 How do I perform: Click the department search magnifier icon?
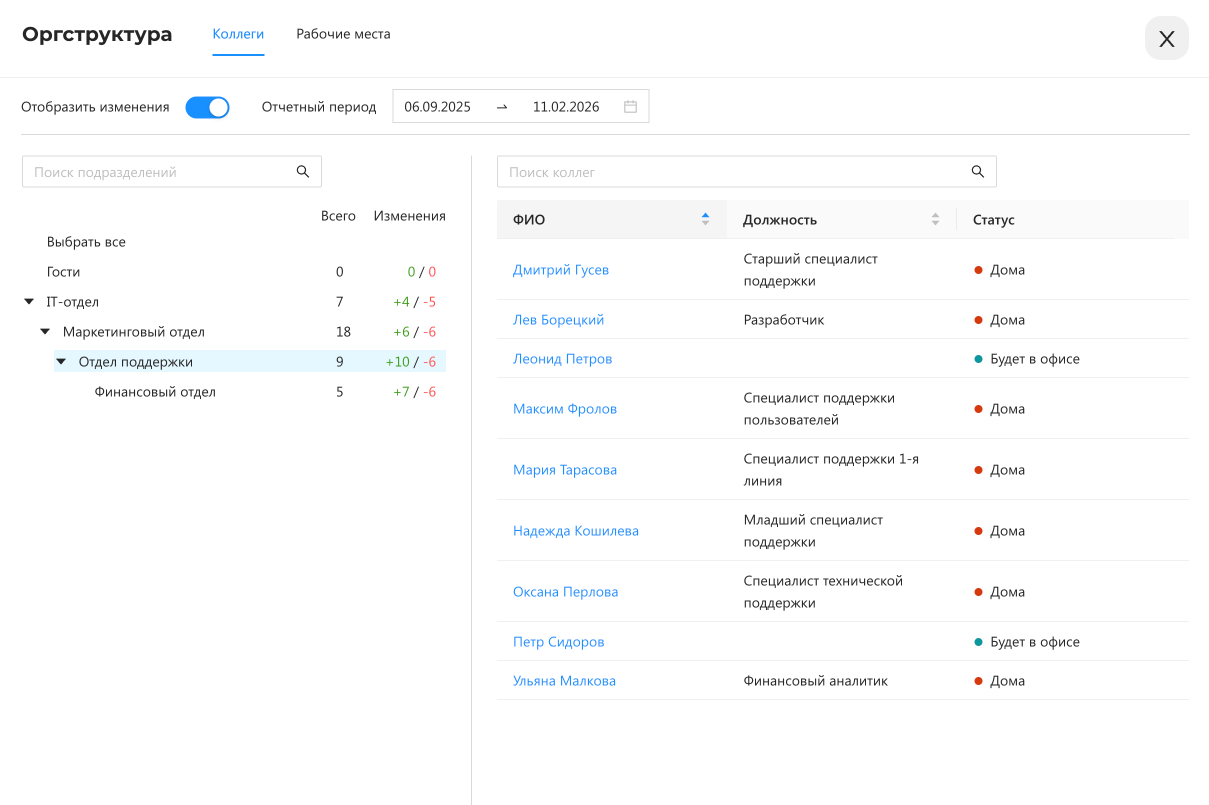303,172
